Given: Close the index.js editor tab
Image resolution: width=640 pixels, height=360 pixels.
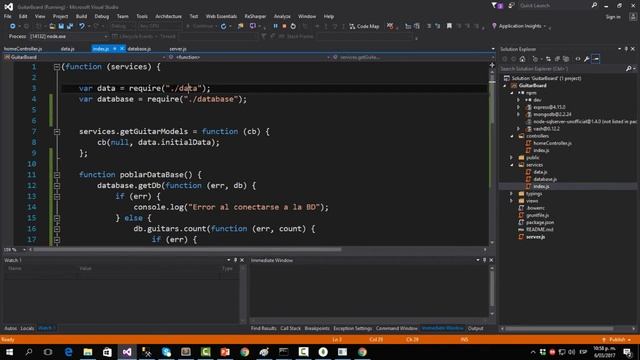Looking at the screenshot, I should coord(122,49).
